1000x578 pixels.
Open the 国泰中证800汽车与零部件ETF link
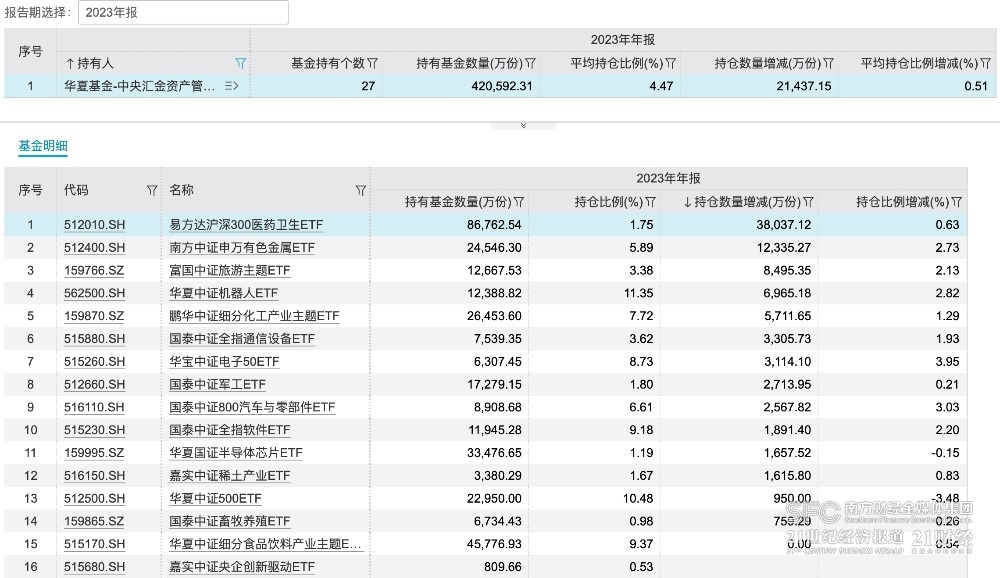252,407
